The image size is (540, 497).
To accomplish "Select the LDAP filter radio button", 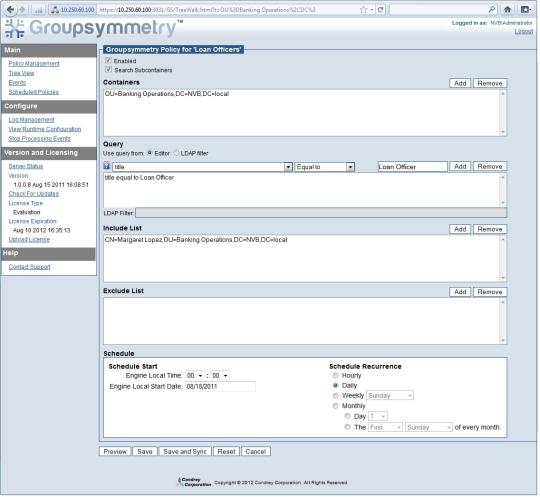I will pyautogui.click(x=176, y=153).
